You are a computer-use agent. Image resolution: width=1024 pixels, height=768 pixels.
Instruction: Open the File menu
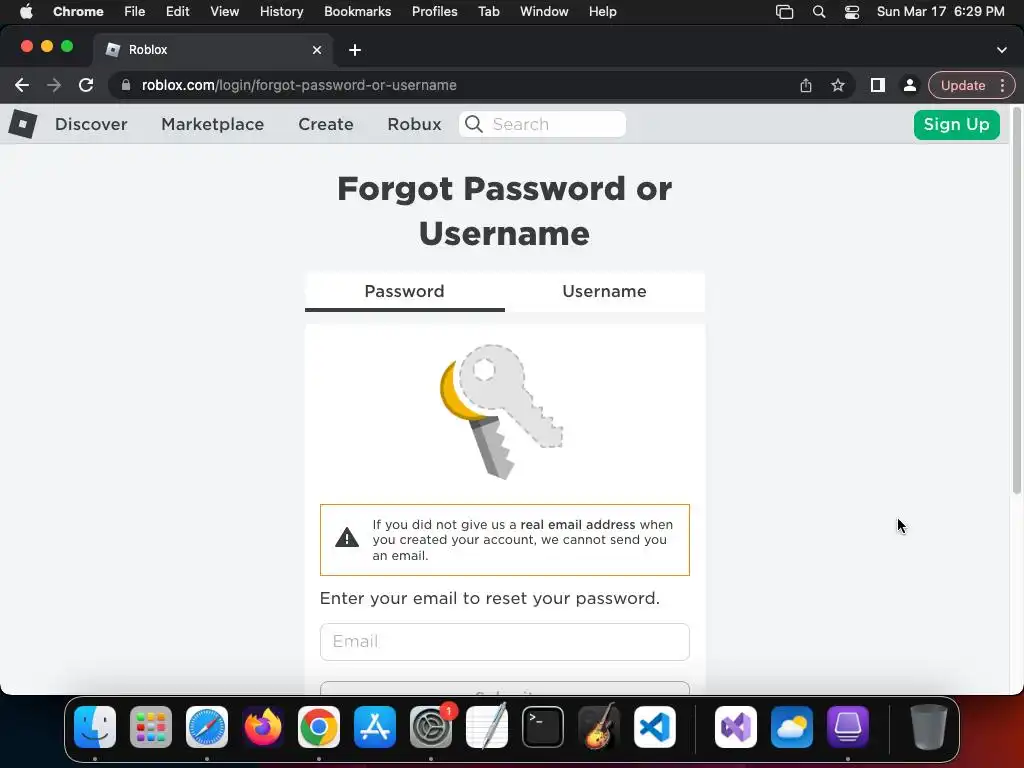(x=135, y=11)
